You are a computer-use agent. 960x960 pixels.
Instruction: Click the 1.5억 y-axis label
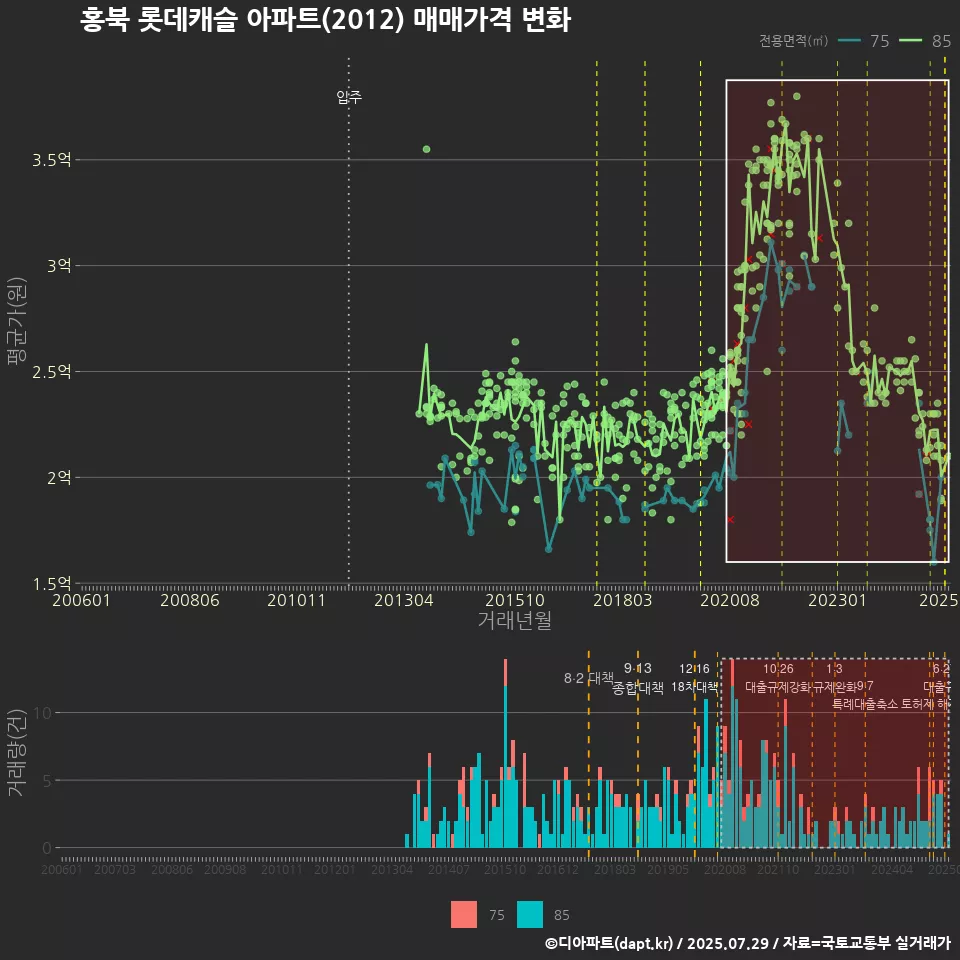[x=51, y=583]
